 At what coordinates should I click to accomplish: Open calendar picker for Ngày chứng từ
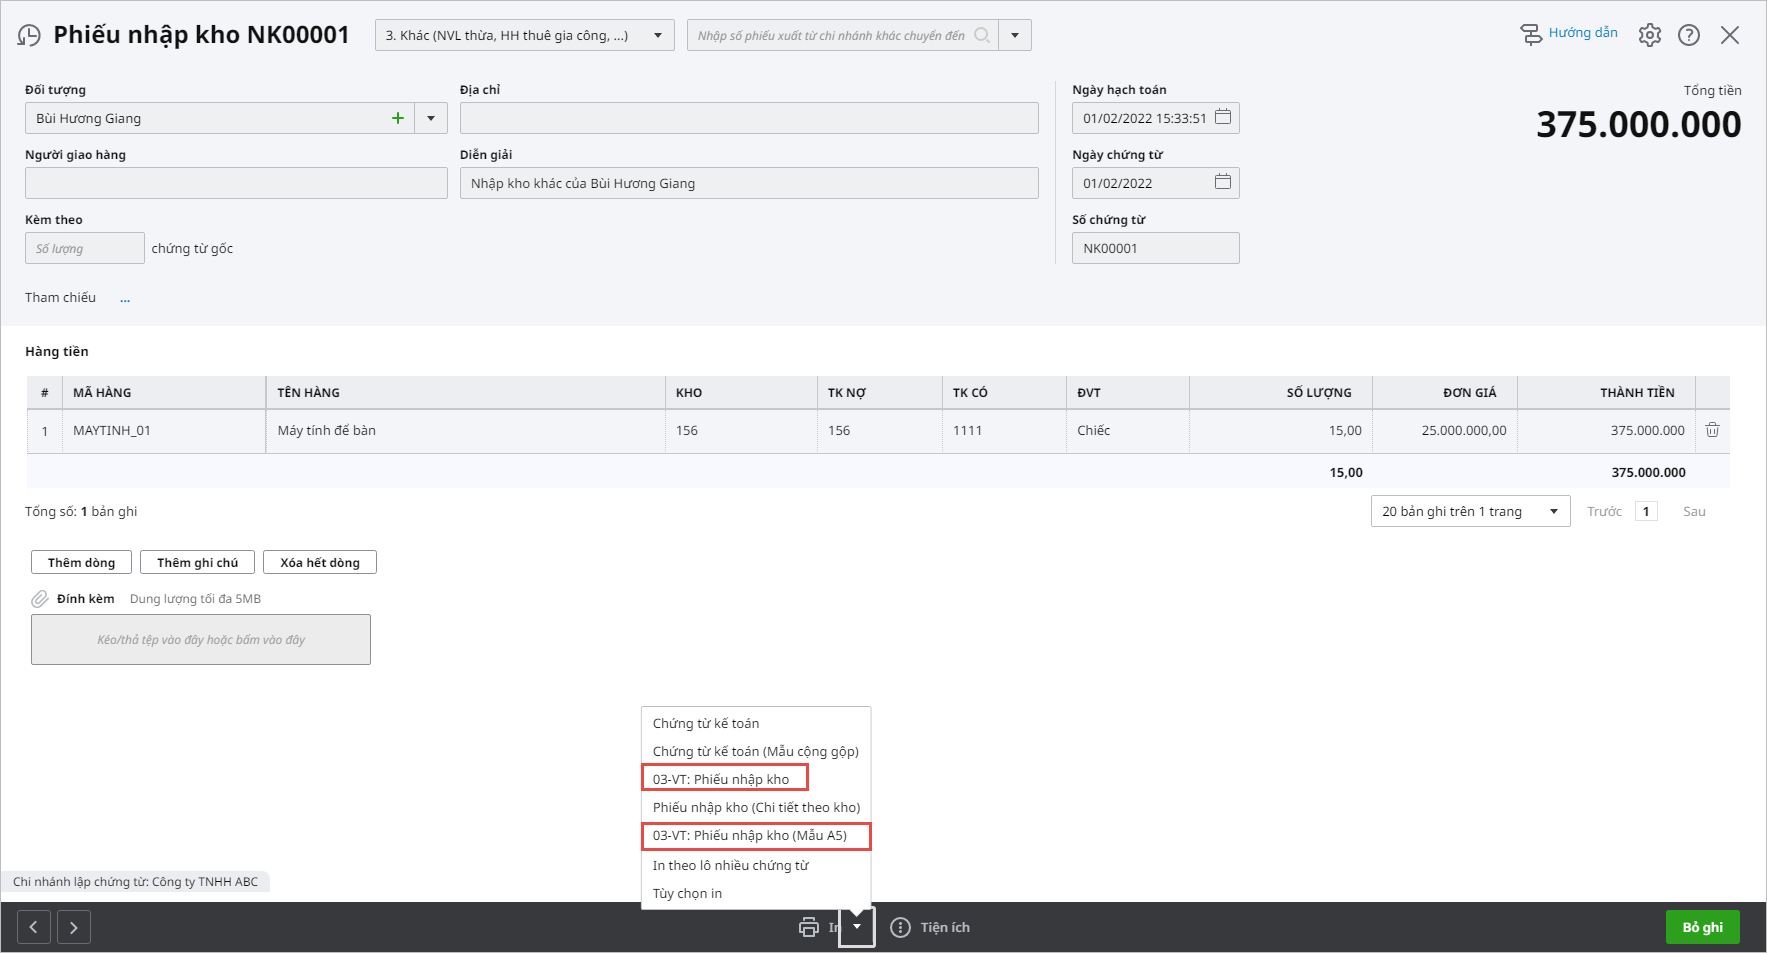[1223, 182]
